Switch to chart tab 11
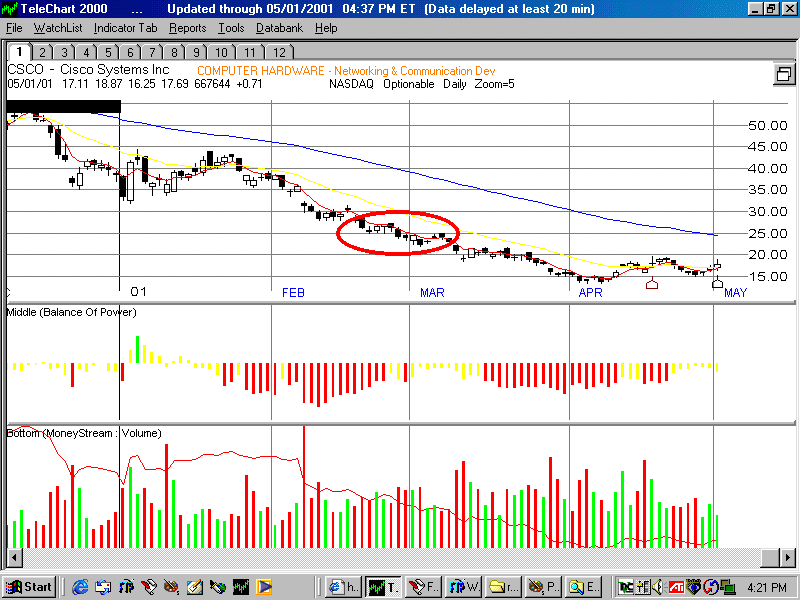The width and height of the screenshot is (800, 600). pyautogui.click(x=249, y=53)
